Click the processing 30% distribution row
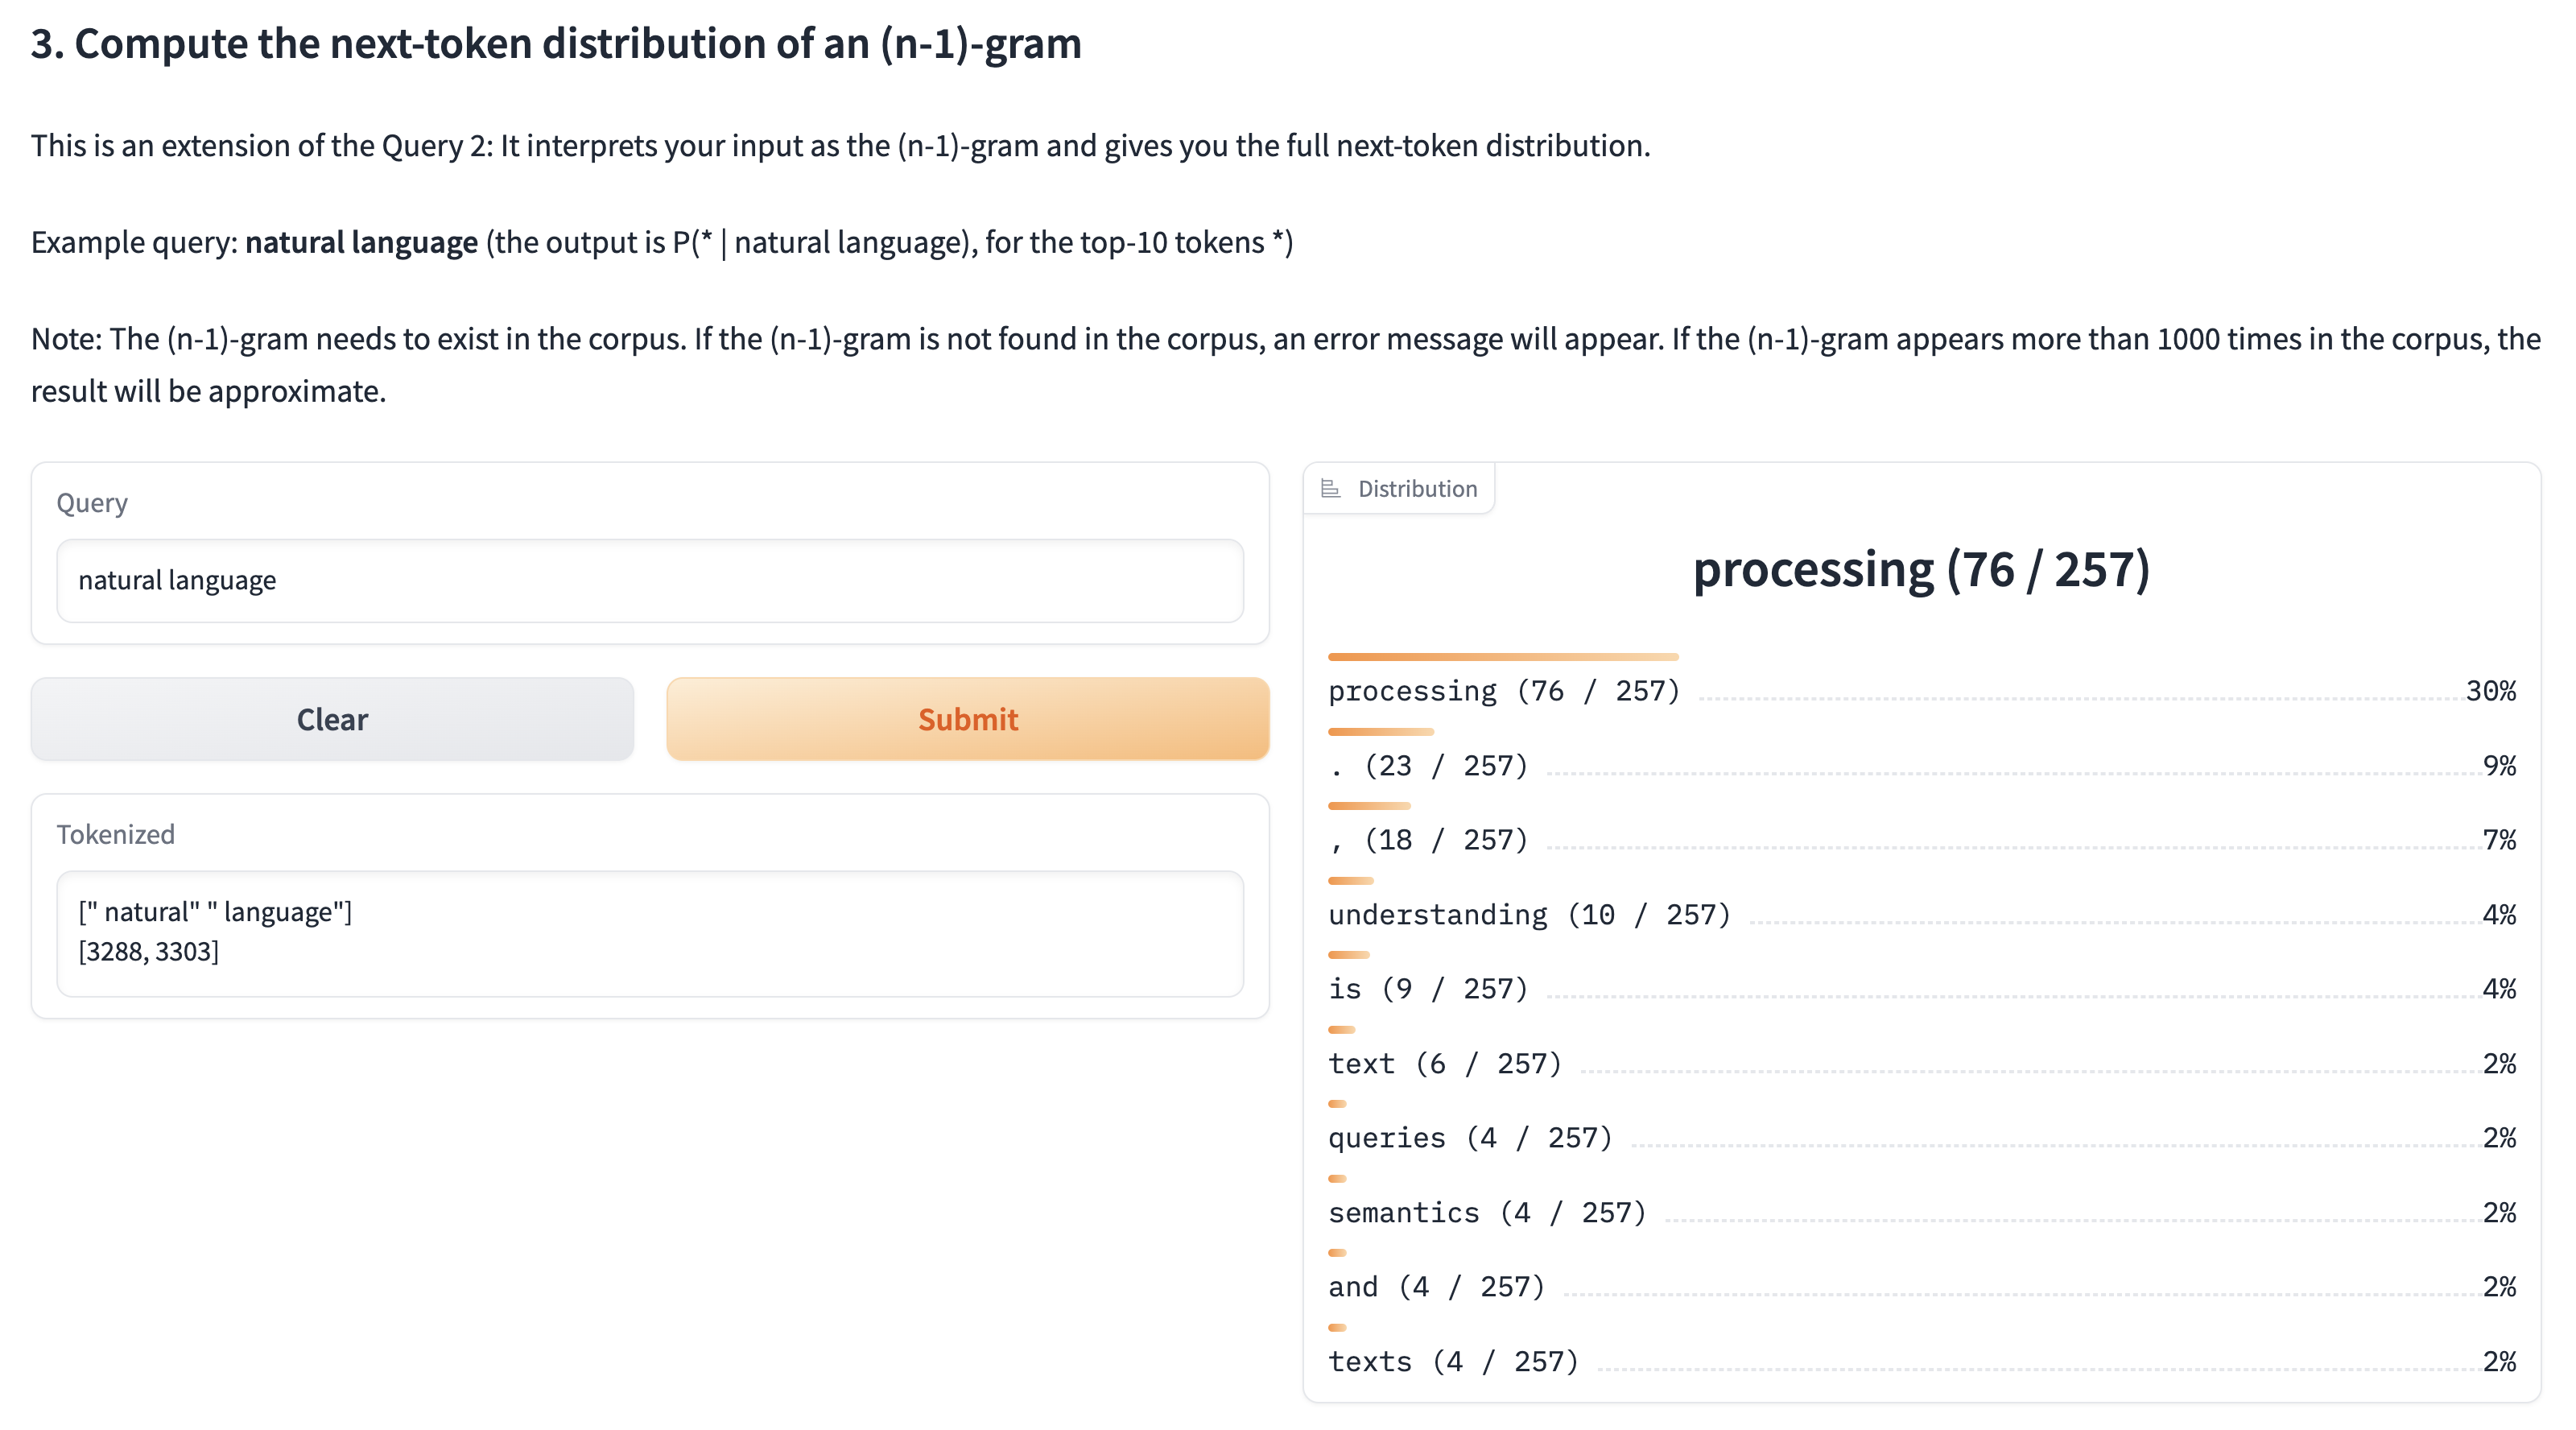The image size is (2576, 1430). (1920, 691)
